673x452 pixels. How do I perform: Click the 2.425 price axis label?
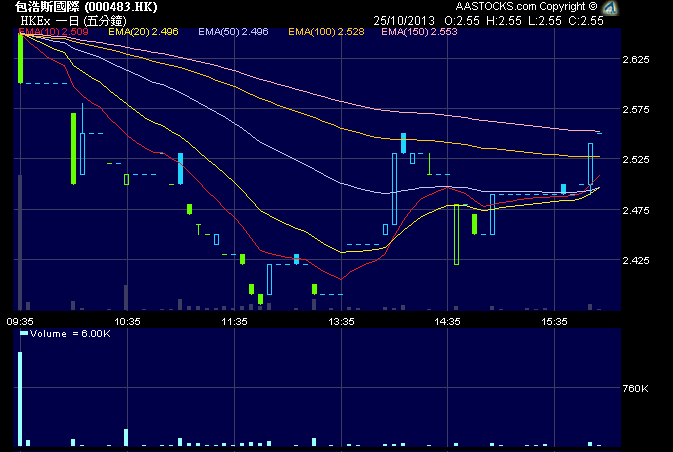[636, 261]
